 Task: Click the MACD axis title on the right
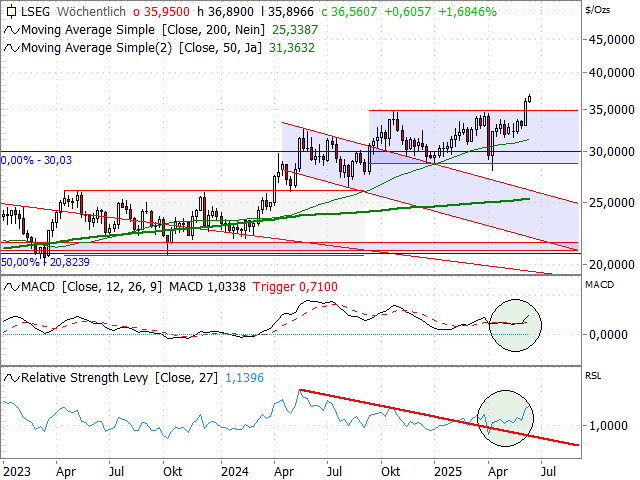coord(599,285)
